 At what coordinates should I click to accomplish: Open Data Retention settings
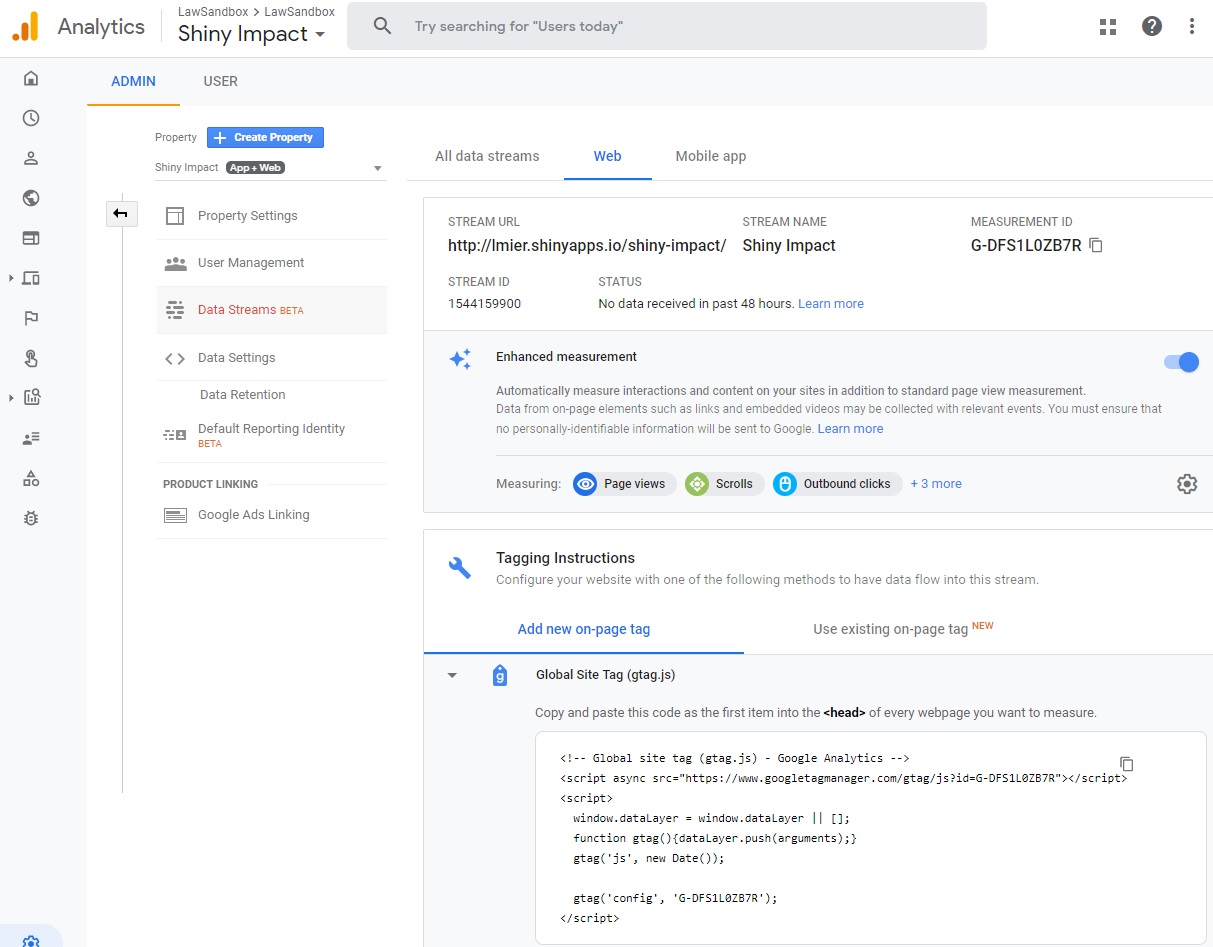tap(243, 395)
